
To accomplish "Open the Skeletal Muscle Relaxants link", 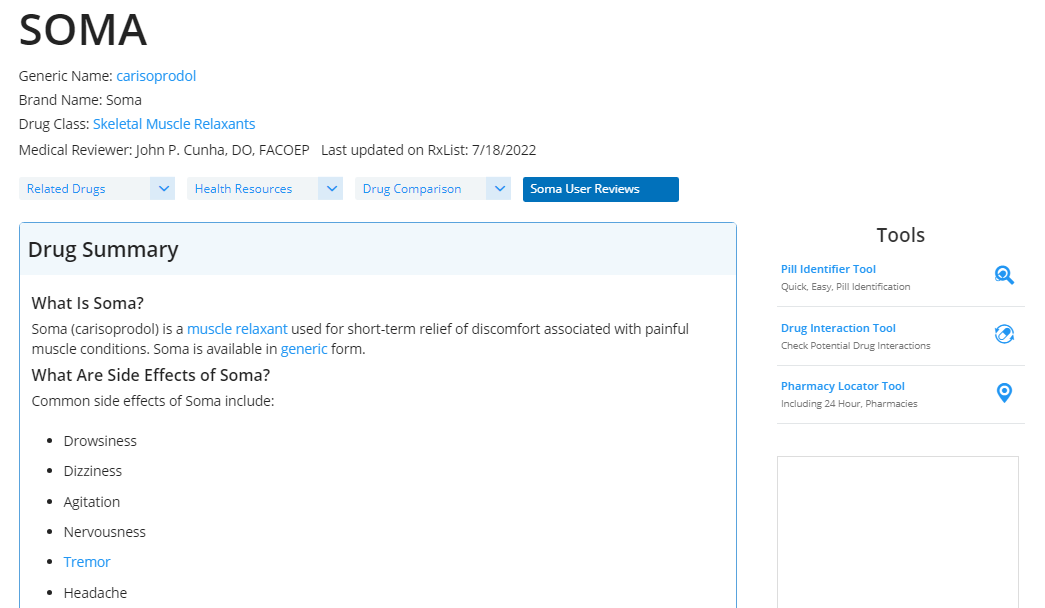I will (174, 124).
